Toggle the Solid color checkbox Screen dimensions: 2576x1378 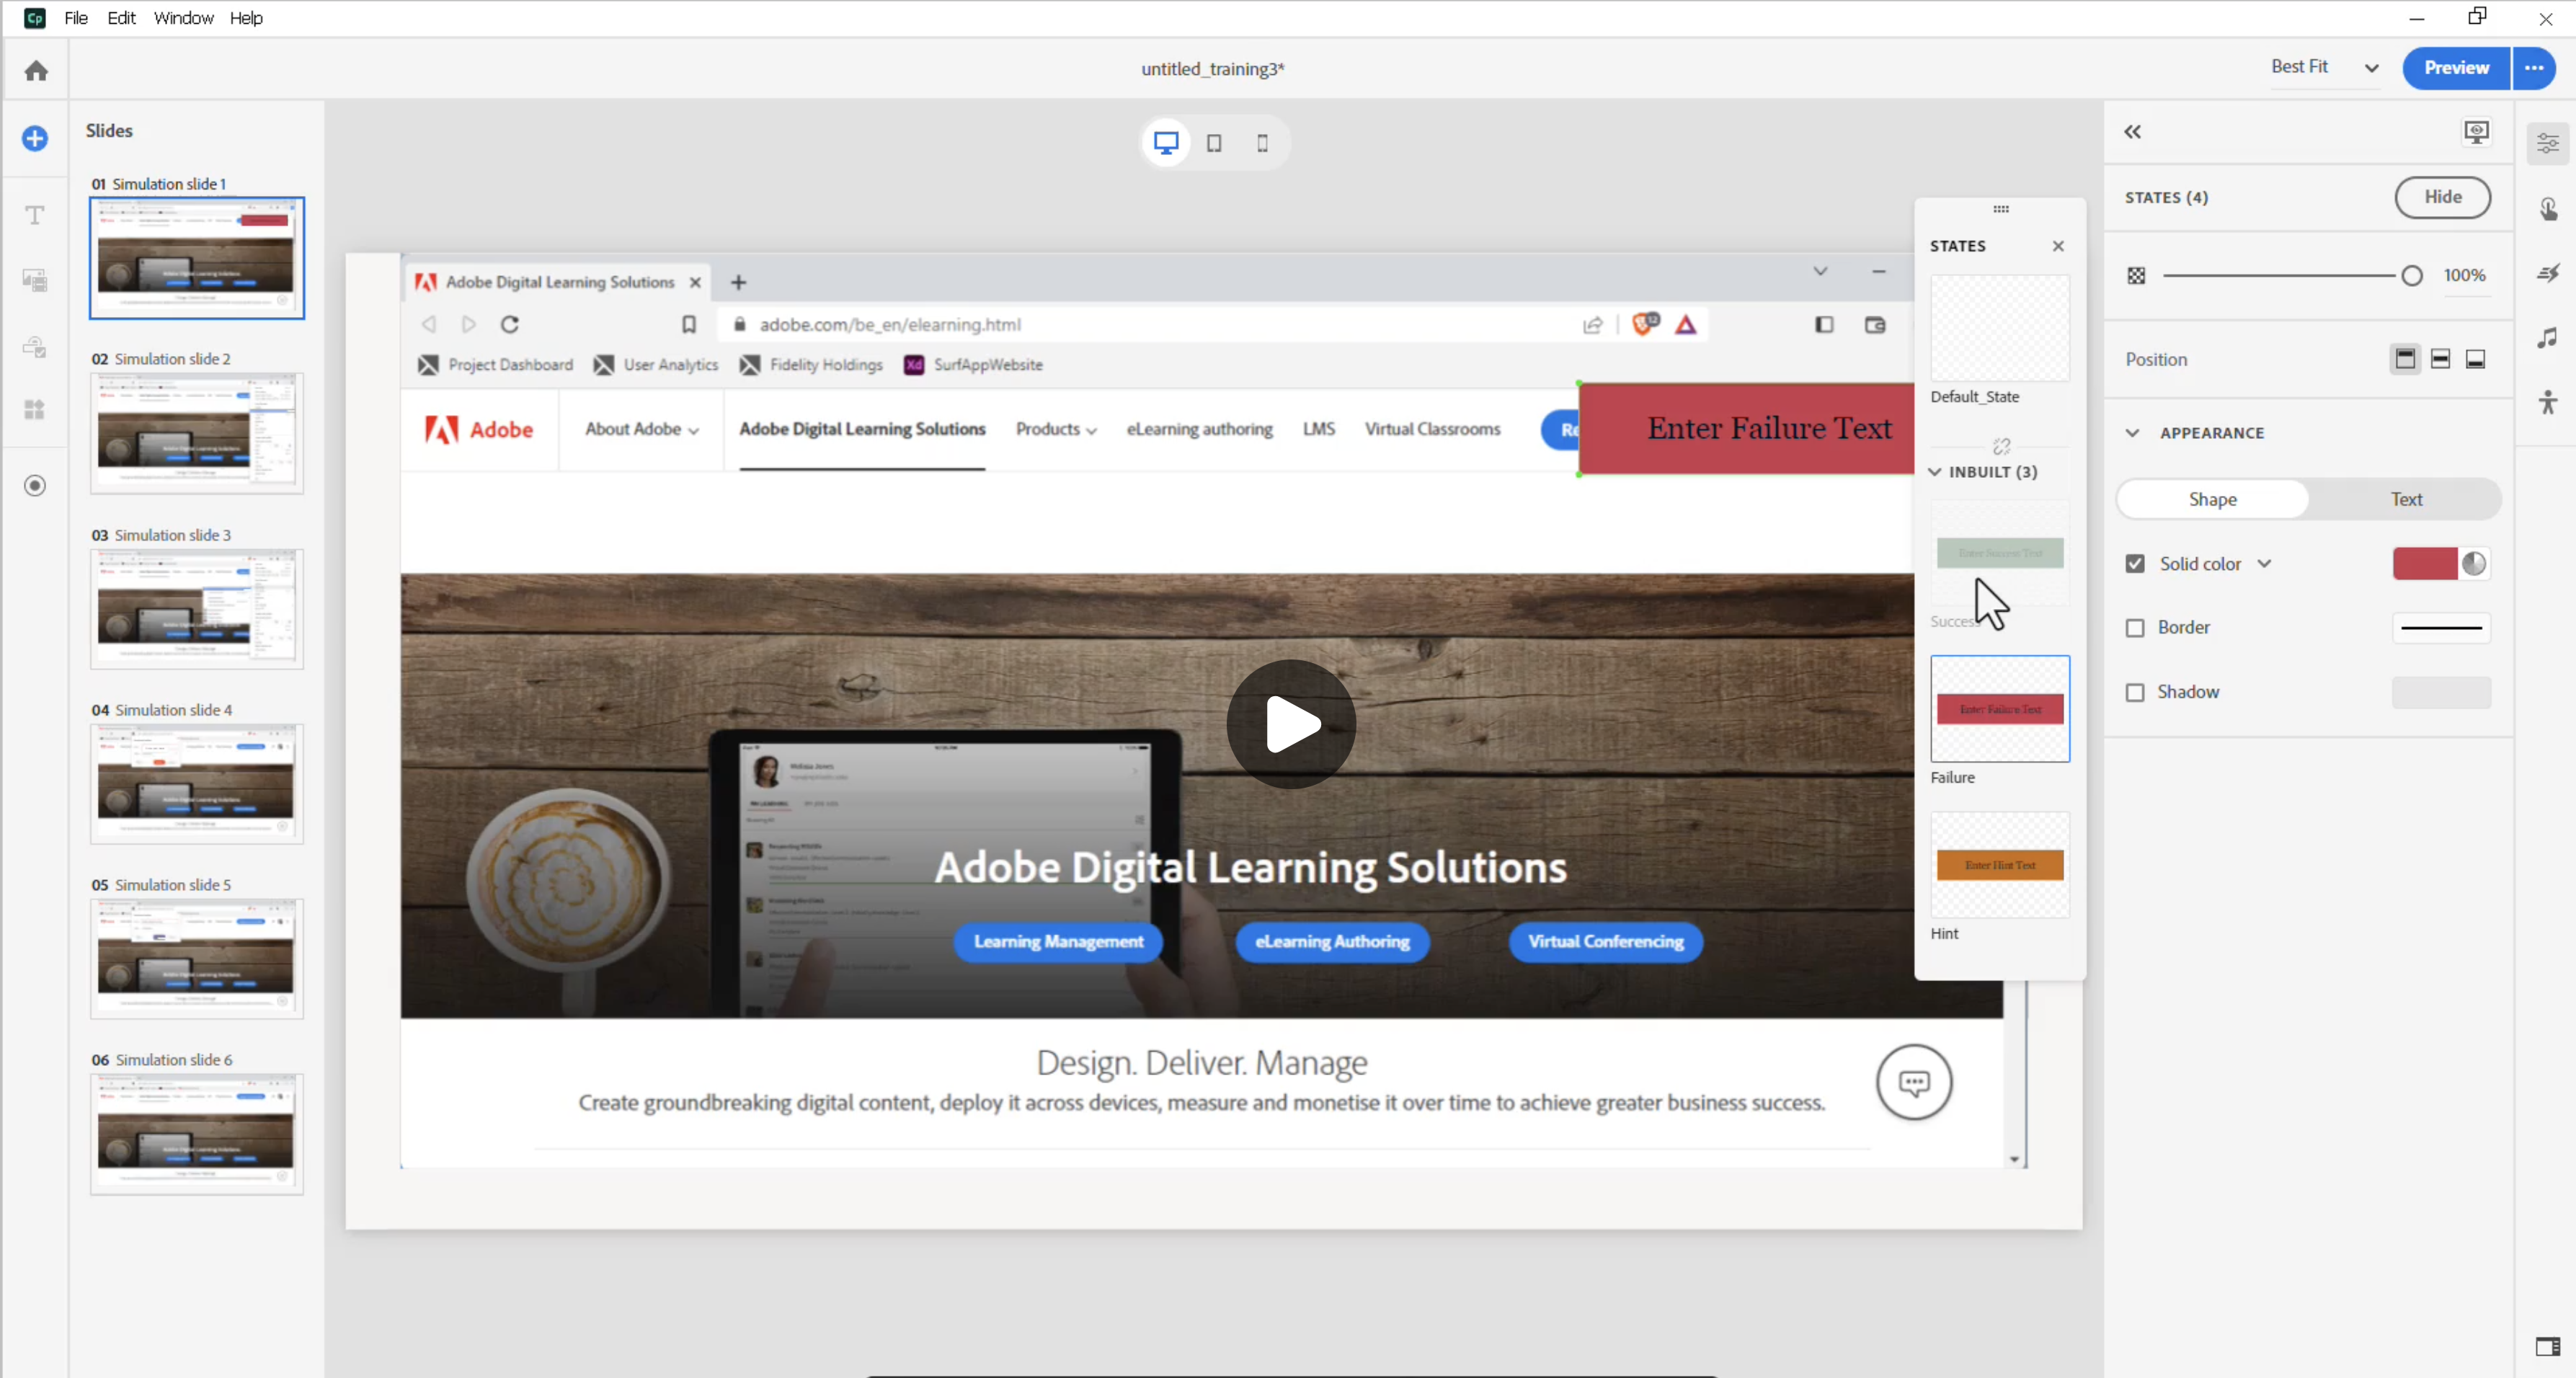tap(2135, 564)
